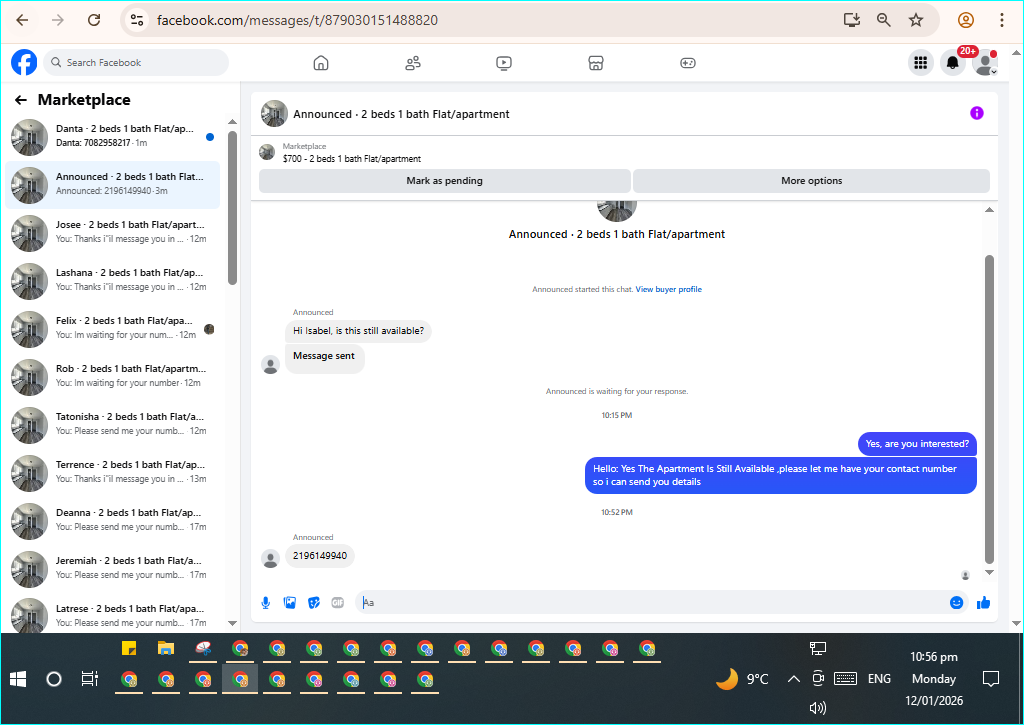This screenshot has width=1024, height=725.
Task: Click 'Hi Isabel, is this still available?' message
Action: pos(359,331)
